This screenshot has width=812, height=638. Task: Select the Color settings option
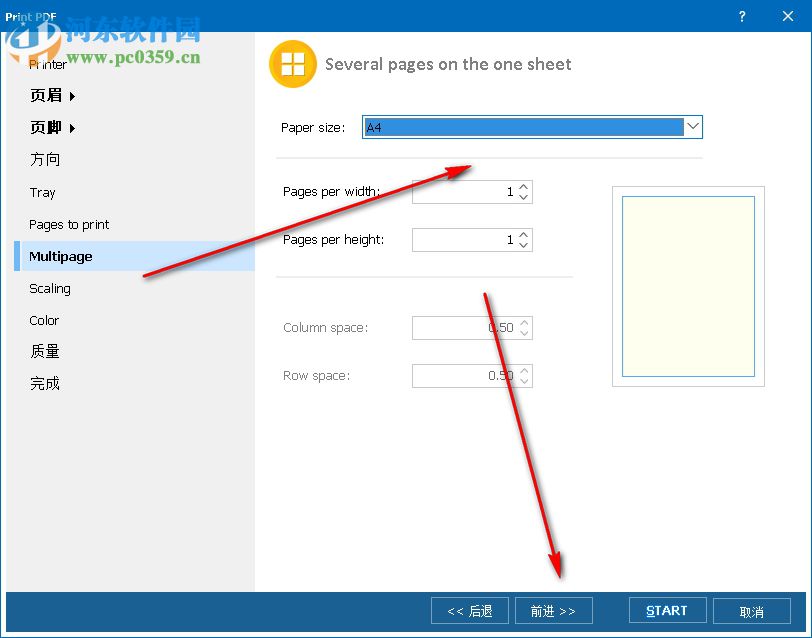[x=44, y=320]
